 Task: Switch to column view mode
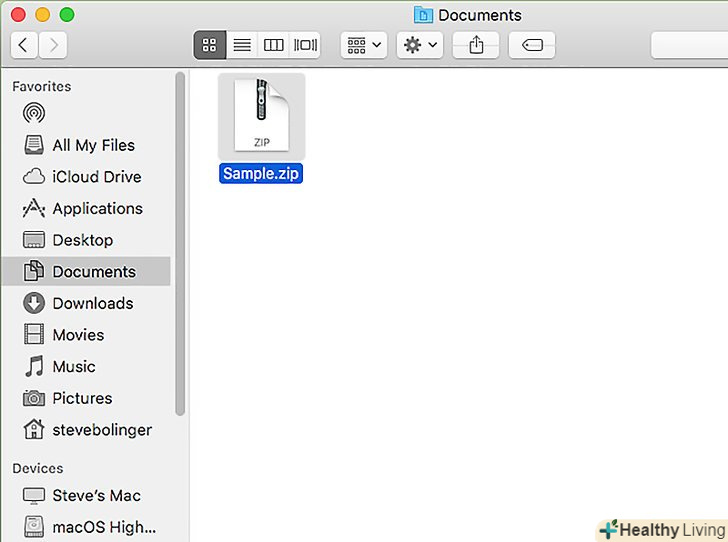(273, 45)
